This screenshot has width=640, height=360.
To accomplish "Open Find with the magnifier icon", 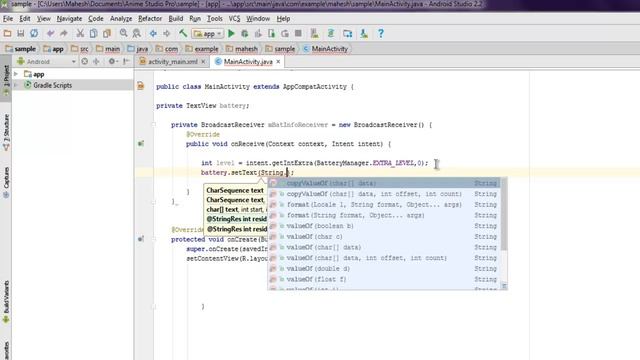I will tap(123, 33).
